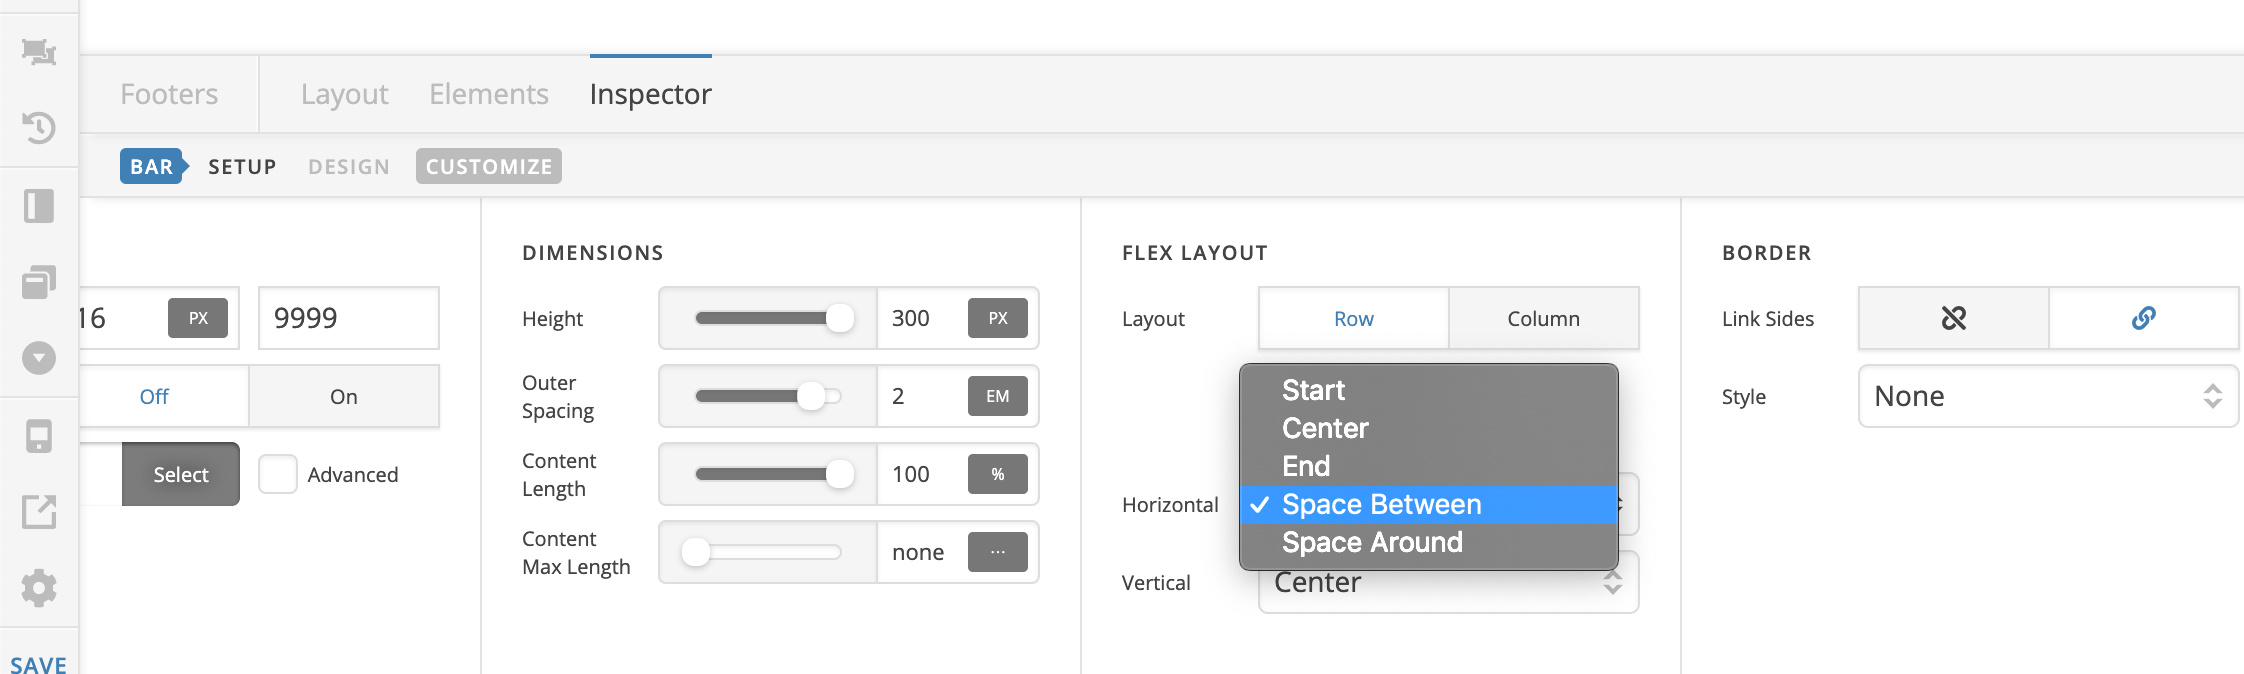Set flex Layout to Column
The image size is (2244, 674).
point(1543,318)
